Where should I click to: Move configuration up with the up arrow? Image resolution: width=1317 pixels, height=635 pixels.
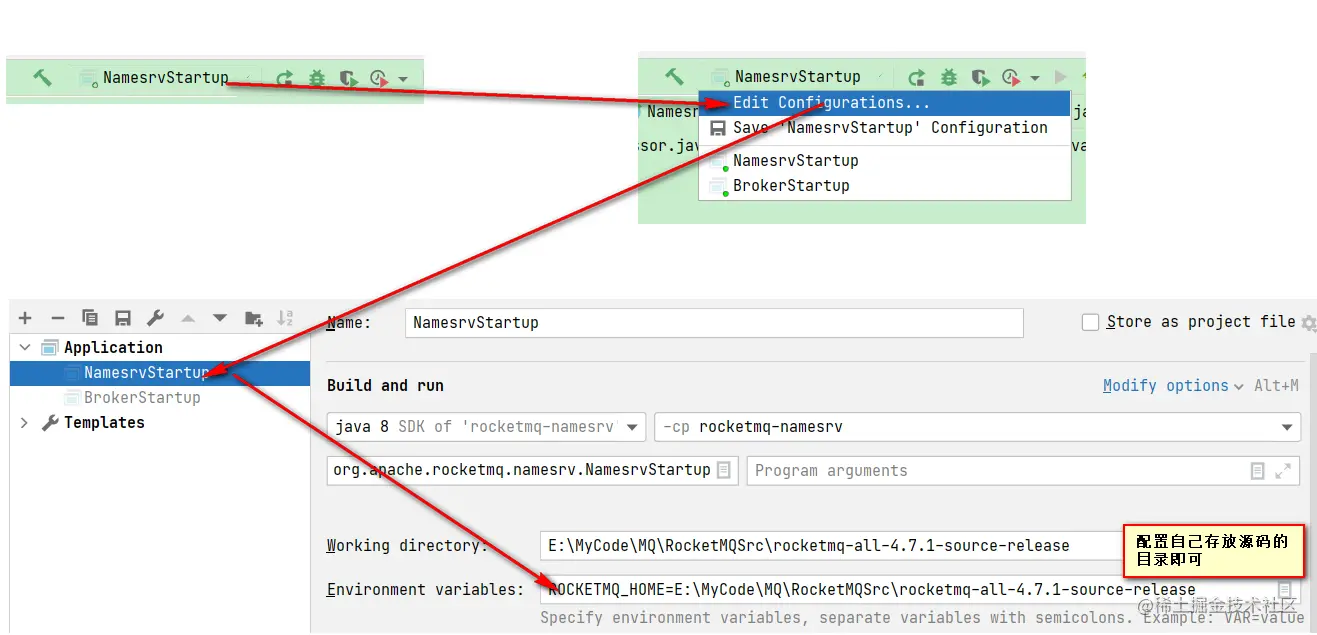pyautogui.click(x=188, y=318)
